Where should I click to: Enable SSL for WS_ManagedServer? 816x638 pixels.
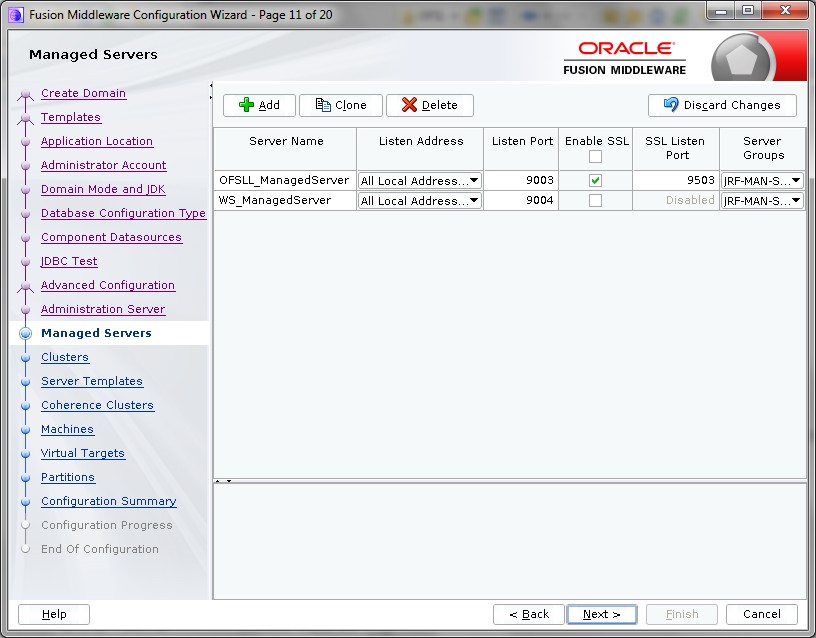(x=595, y=200)
